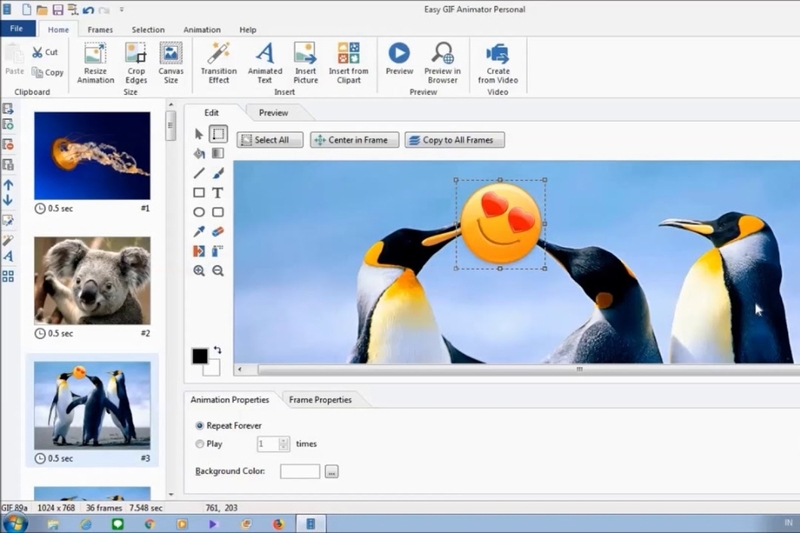Click the clipart grid icon in left sidebar

click(x=8, y=276)
